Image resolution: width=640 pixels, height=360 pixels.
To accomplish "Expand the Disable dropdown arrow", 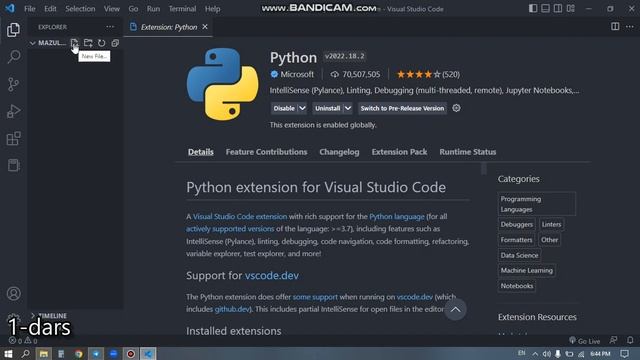I will (x=302, y=108).
